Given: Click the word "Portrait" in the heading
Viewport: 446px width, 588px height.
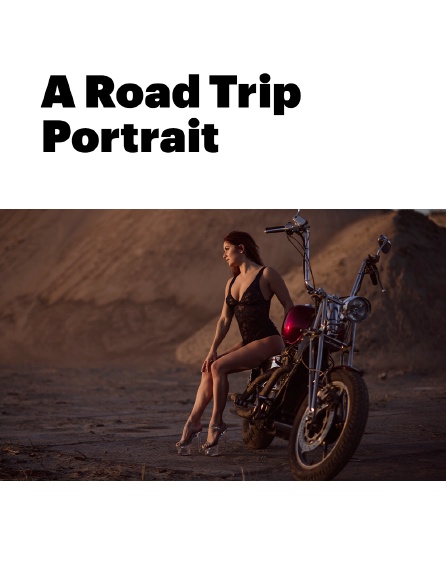Looking at the screenshot, I should tap(130, 135).
